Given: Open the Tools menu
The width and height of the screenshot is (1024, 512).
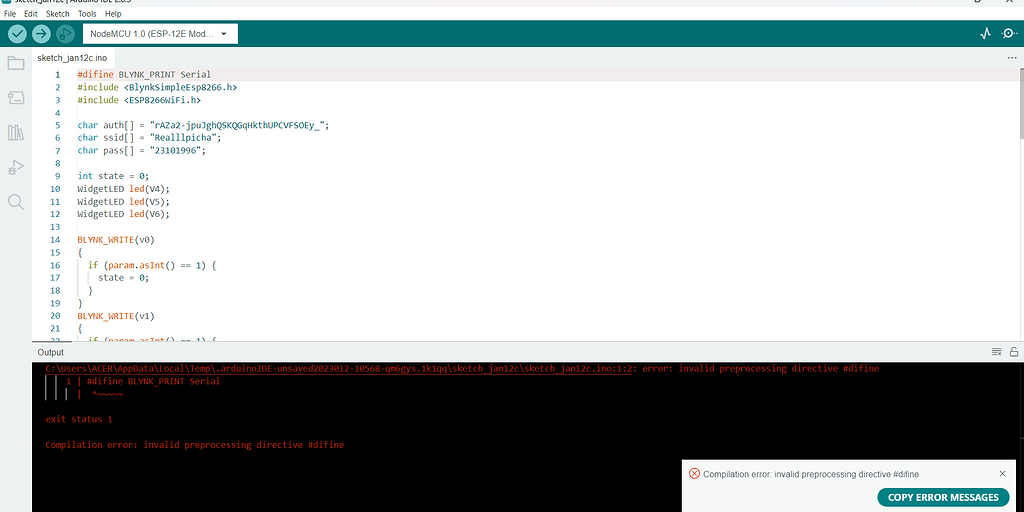Looking at the screenshot, I should 86,14.
